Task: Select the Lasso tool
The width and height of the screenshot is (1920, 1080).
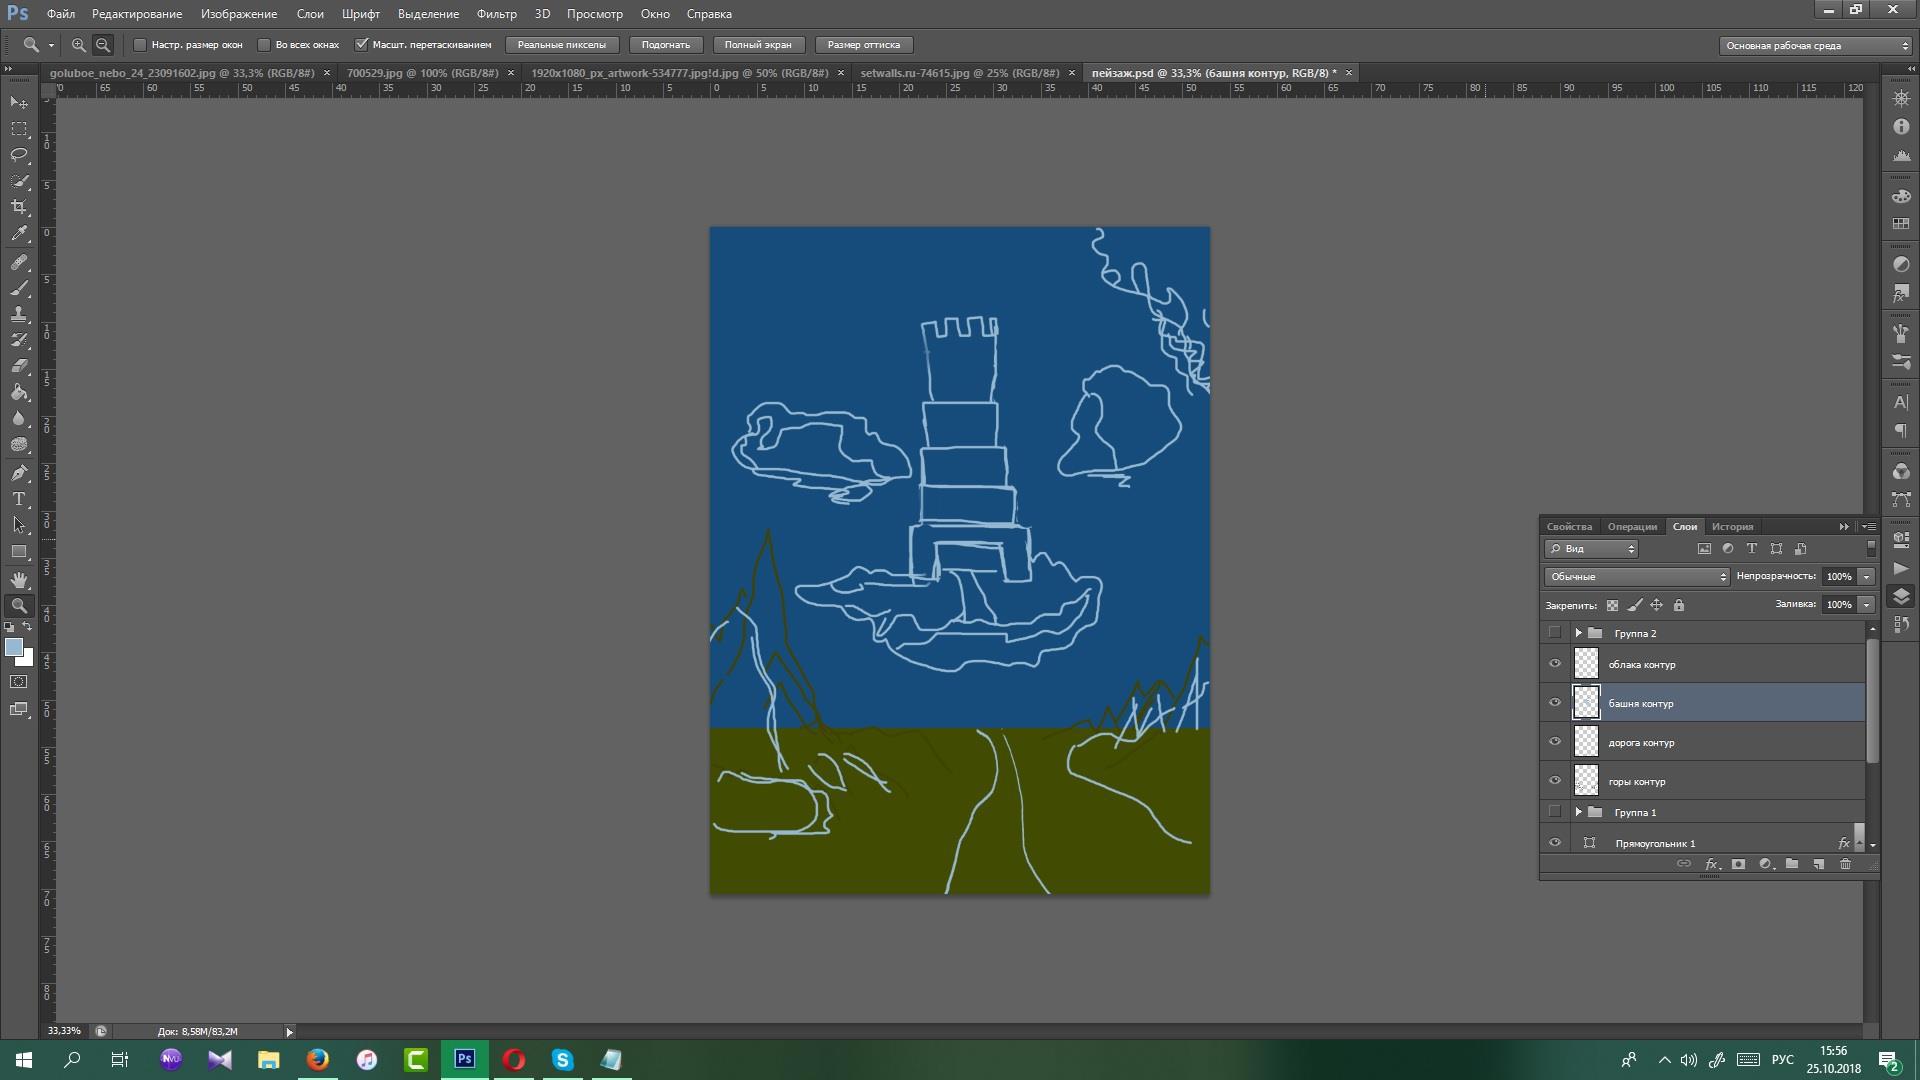Action: (x=19, y=155)
